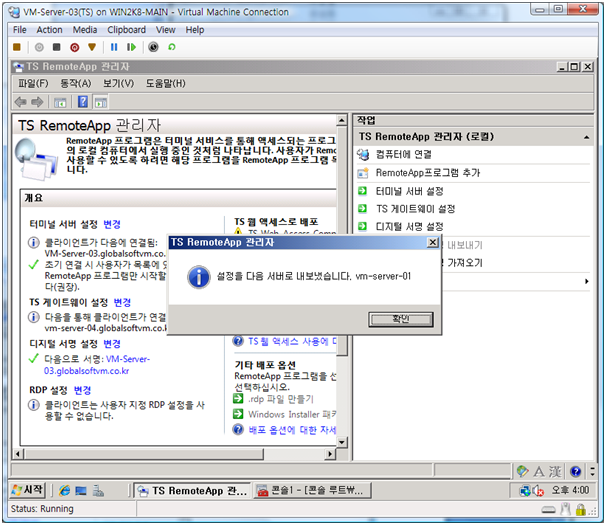Open help via blue question mark toolbar icon
606x525 pixels.
(83, 102)
